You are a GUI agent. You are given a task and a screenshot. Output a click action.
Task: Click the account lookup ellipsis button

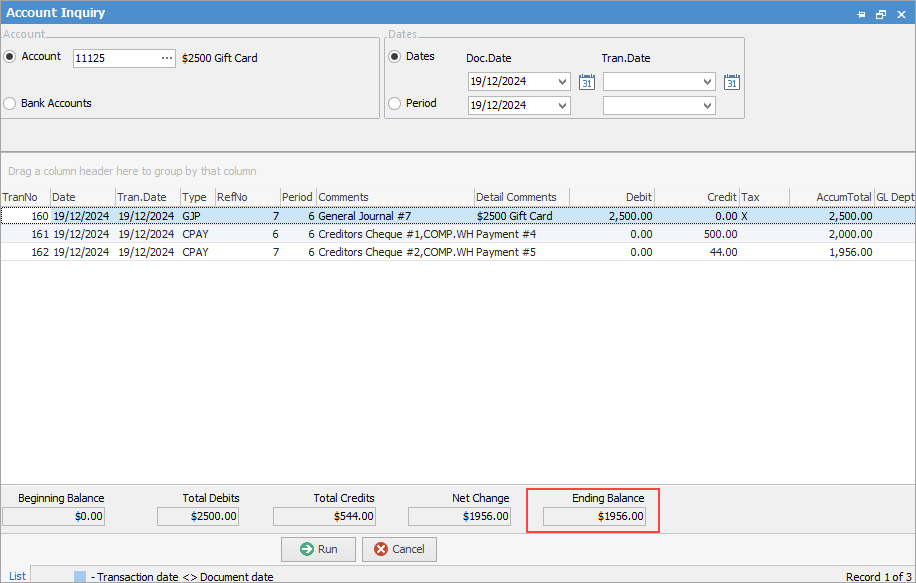point(167,59)
